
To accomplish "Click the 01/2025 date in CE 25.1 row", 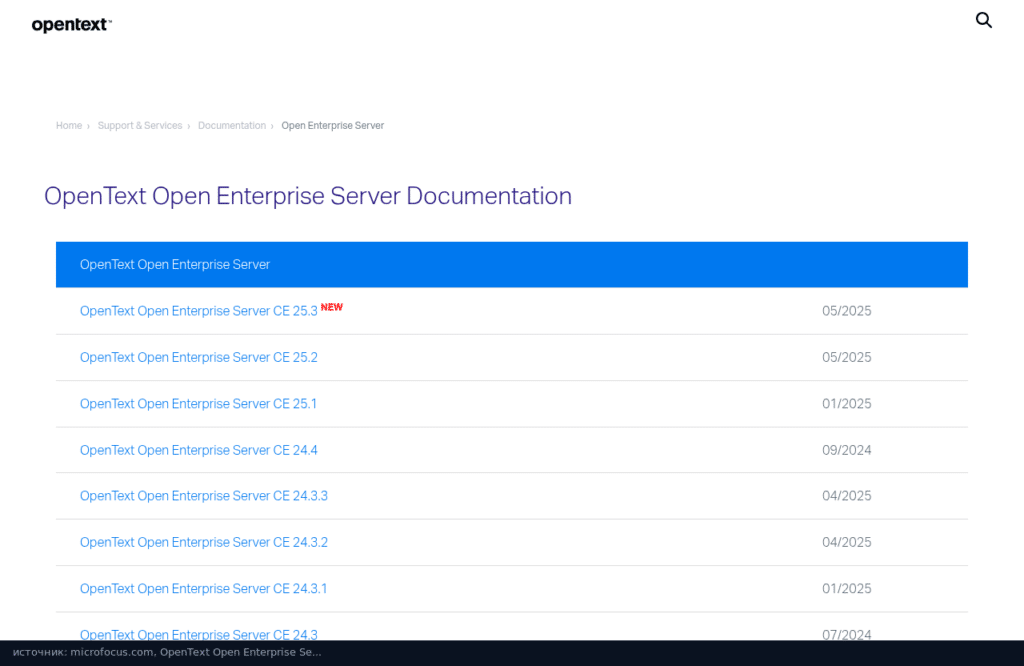I will [846, 404].
